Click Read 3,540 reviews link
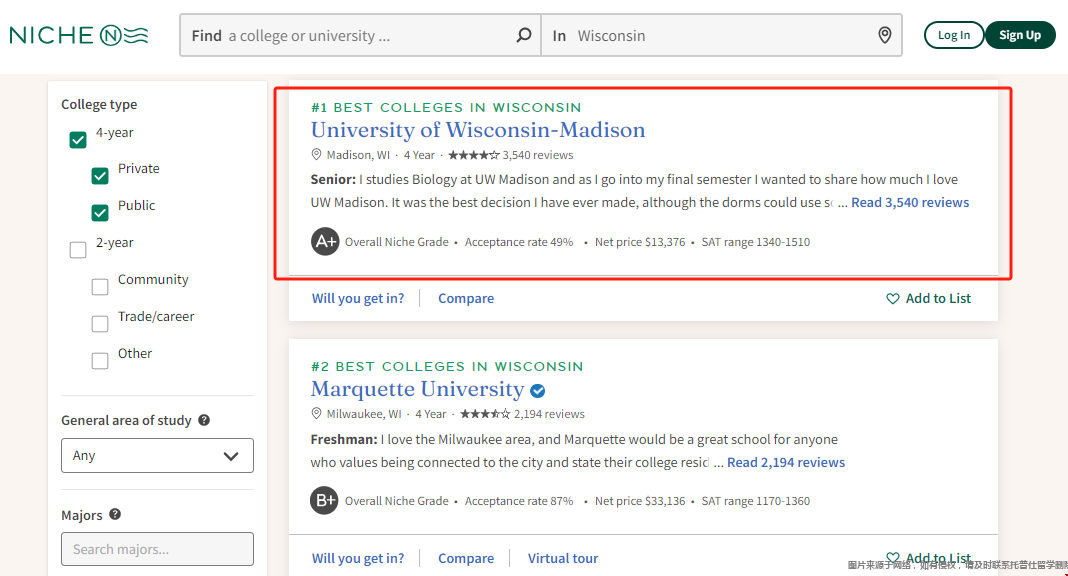Image resolution: width=1068 pixels, height=576 pixels. 910,202
